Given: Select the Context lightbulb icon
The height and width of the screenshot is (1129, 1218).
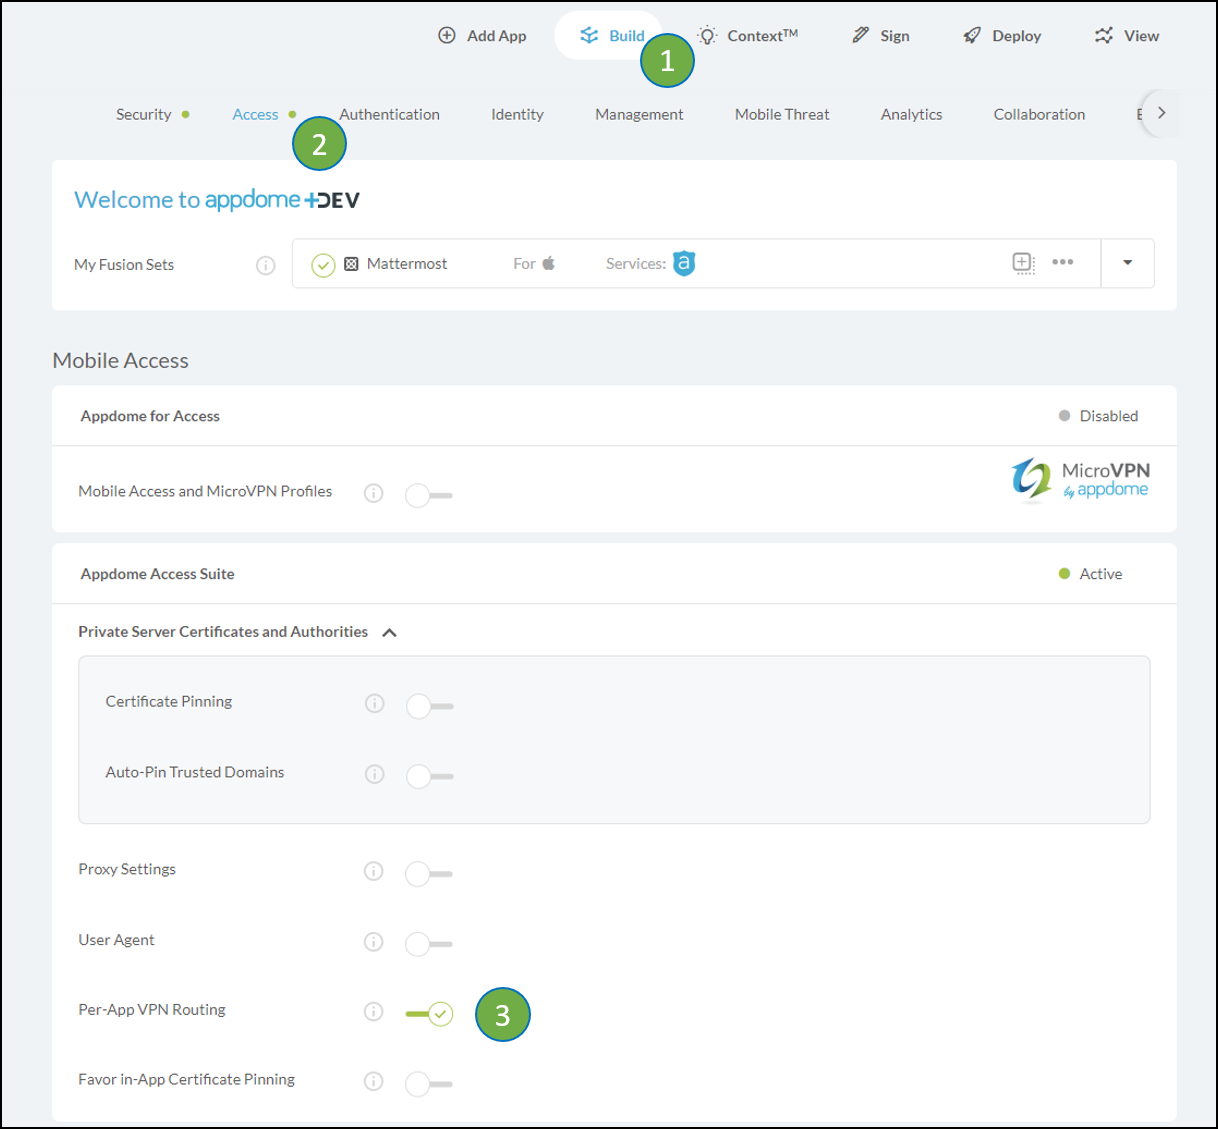Looking at the screenshot, I should click(709, 34).
